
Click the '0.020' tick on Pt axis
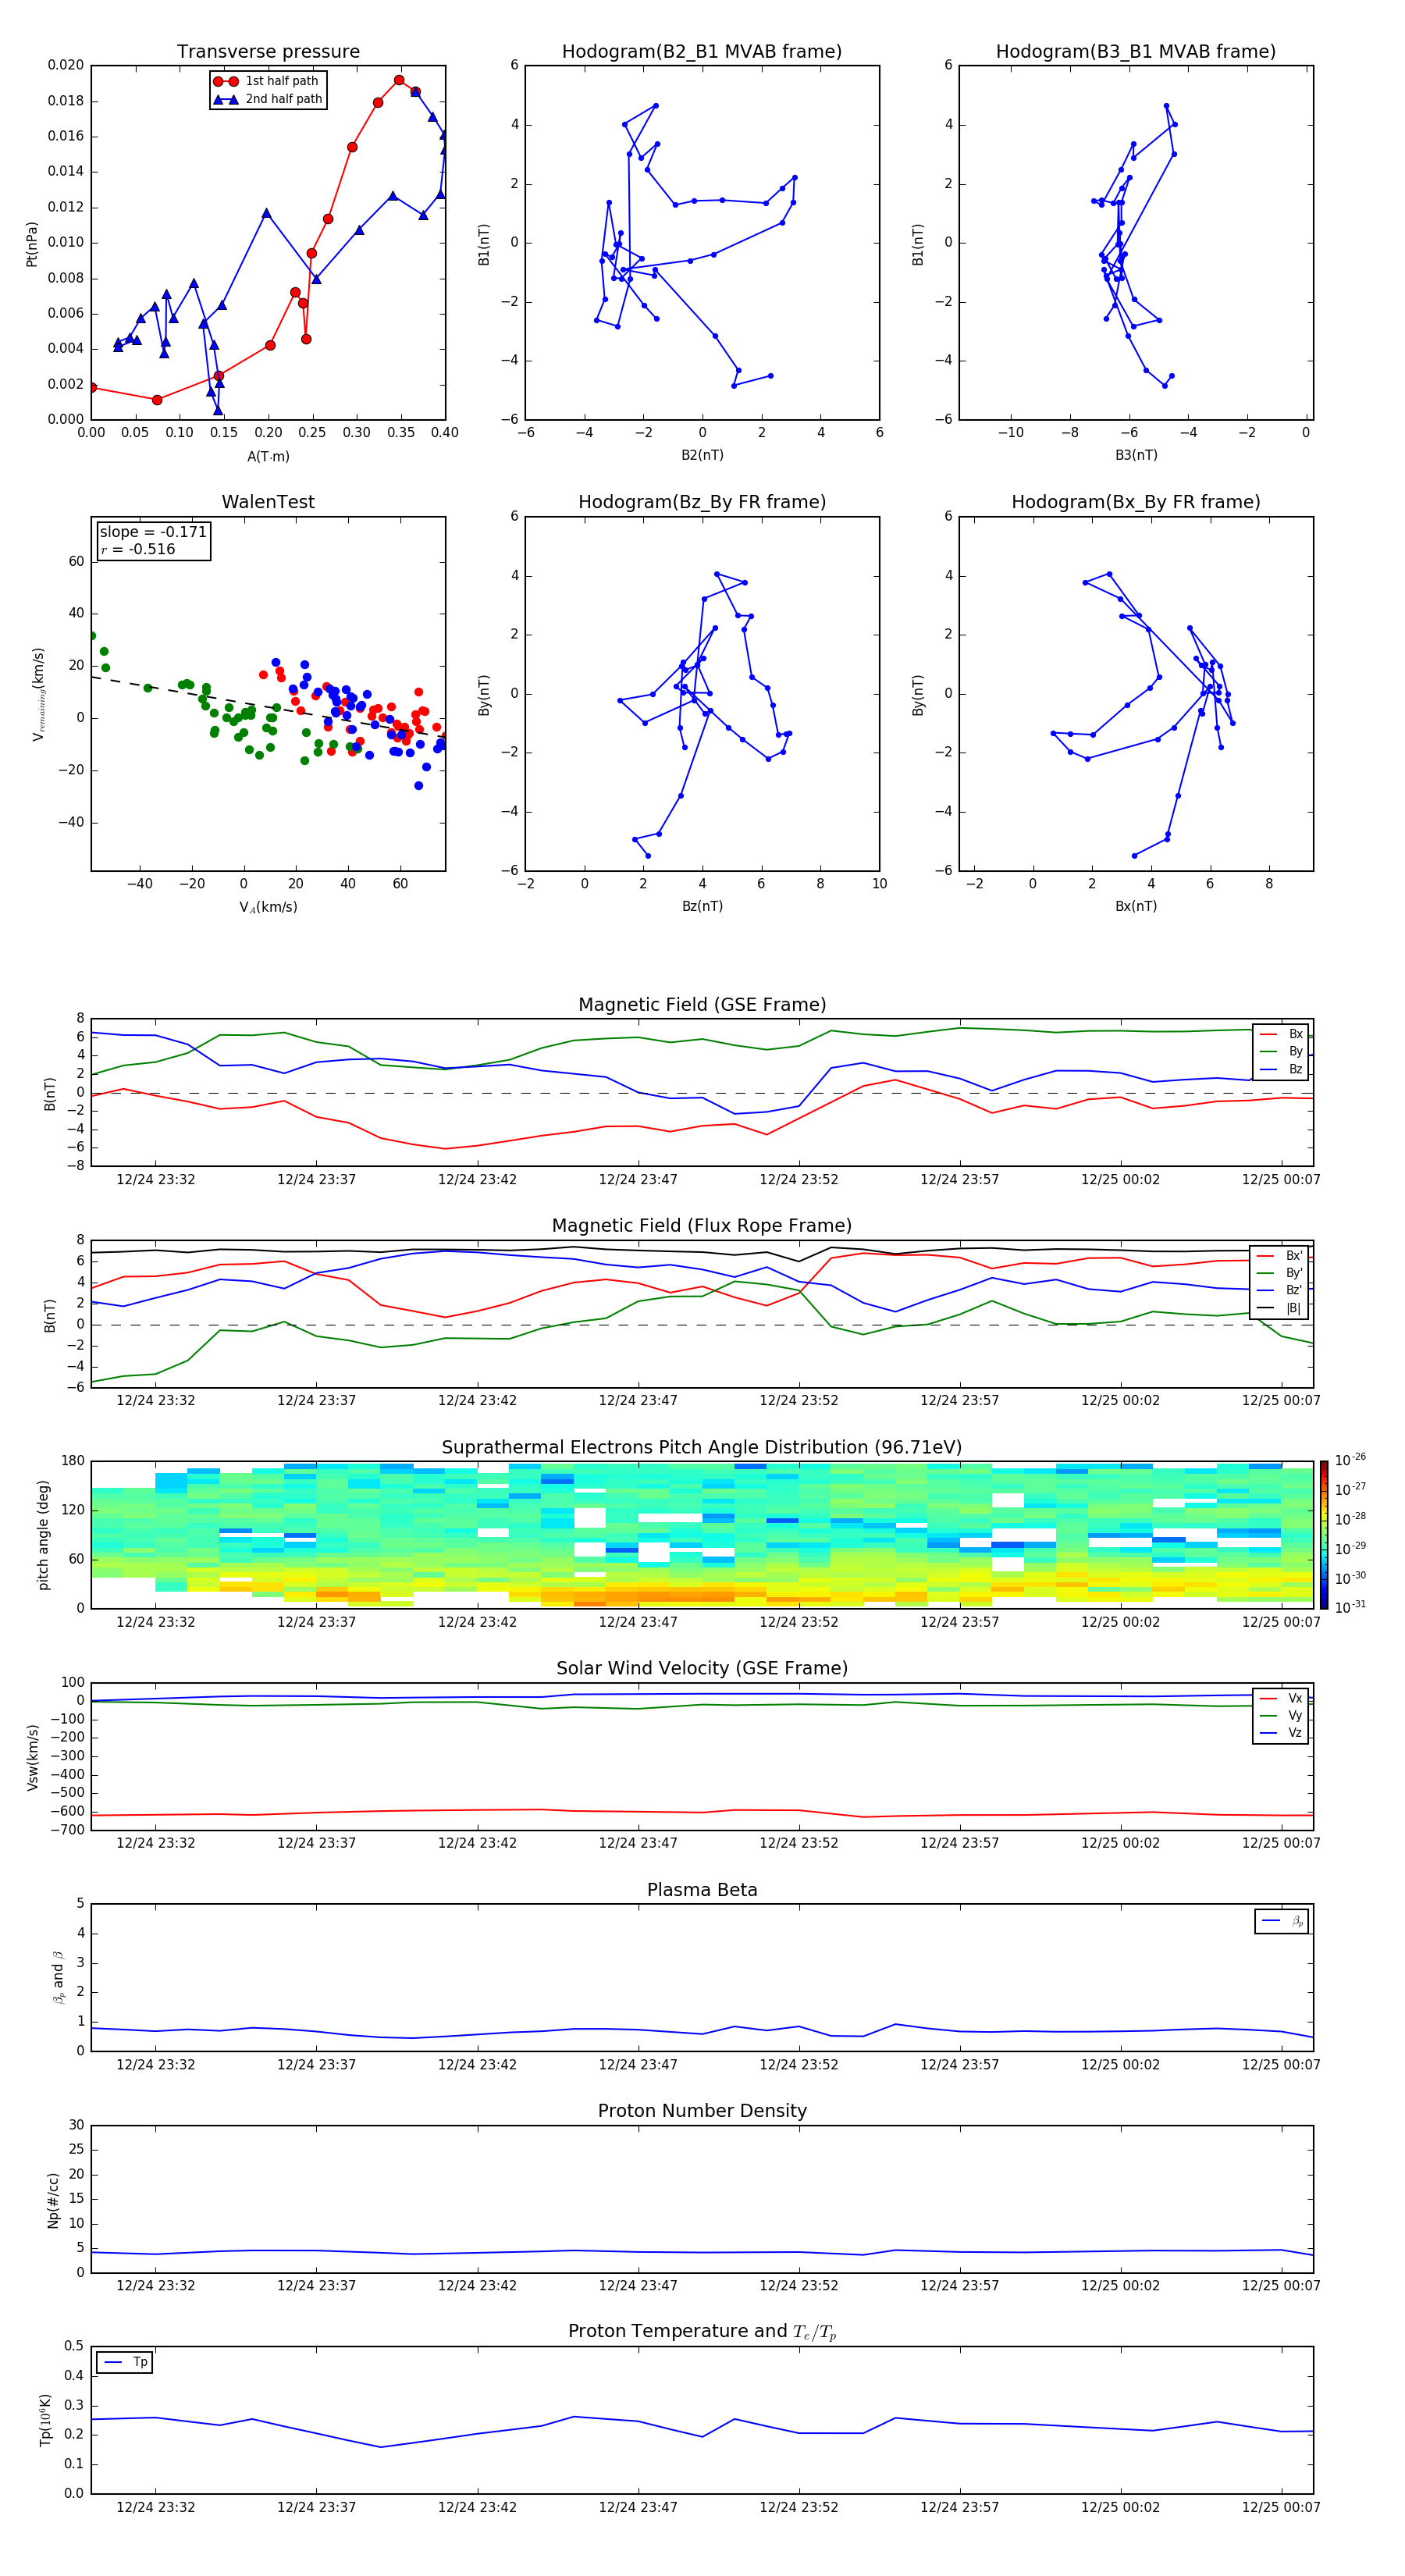point(66,65)
